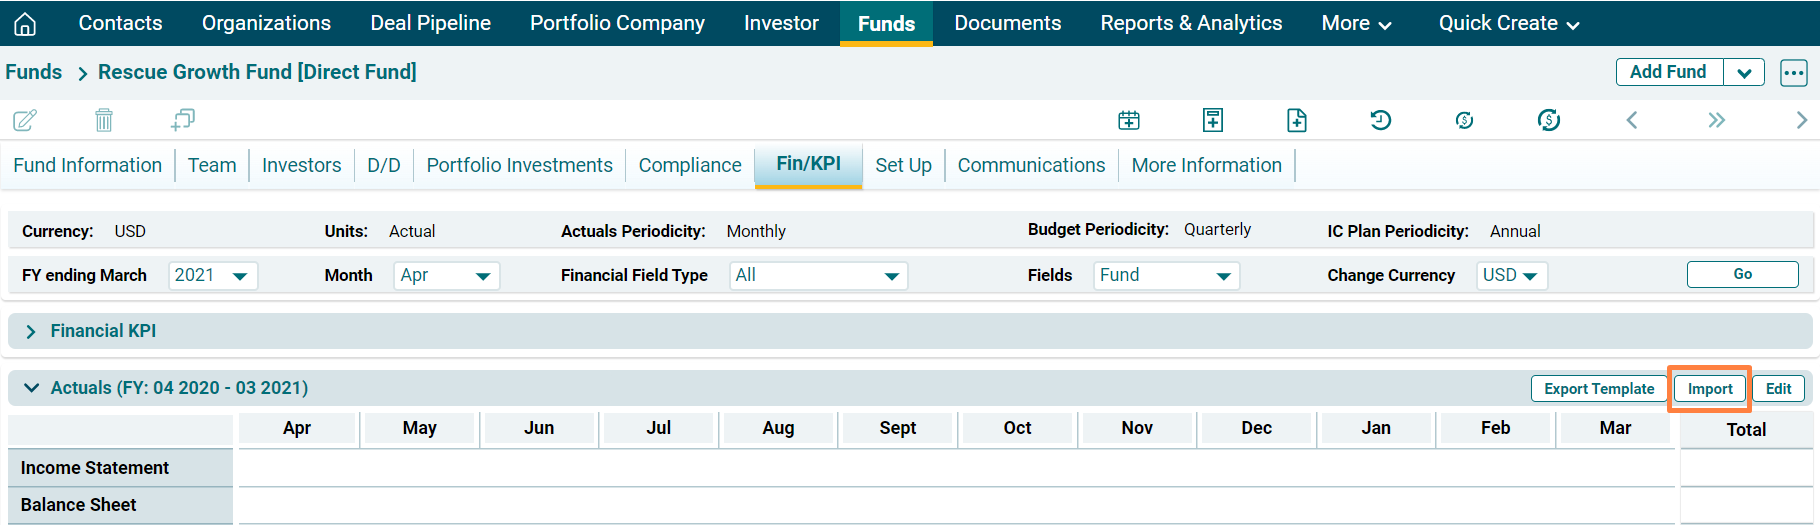
Task: Open the history clock icon
Action: 1381,120
